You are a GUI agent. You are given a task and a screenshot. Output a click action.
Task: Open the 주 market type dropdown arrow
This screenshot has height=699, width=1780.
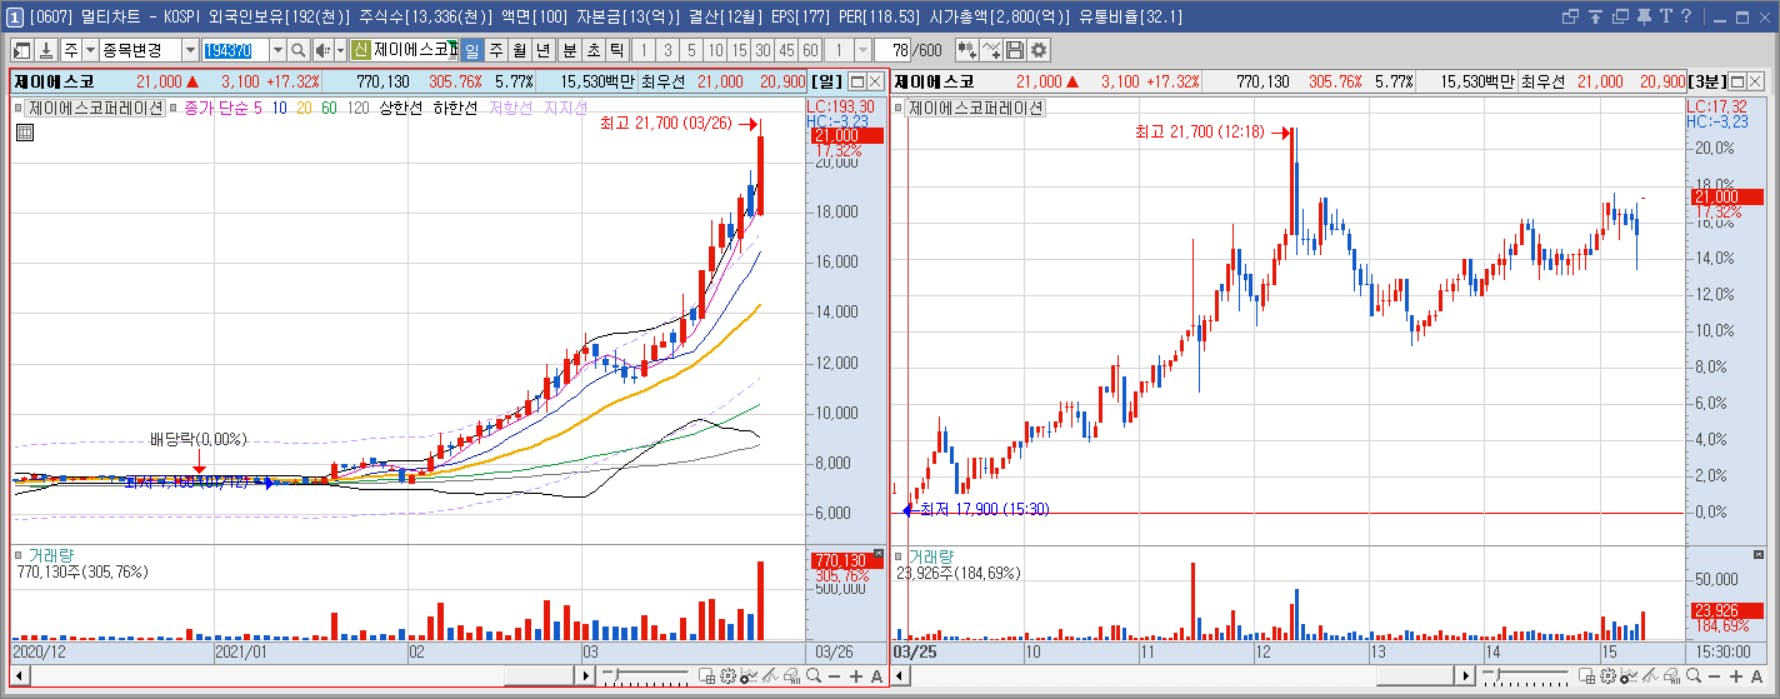coord(90,50)
